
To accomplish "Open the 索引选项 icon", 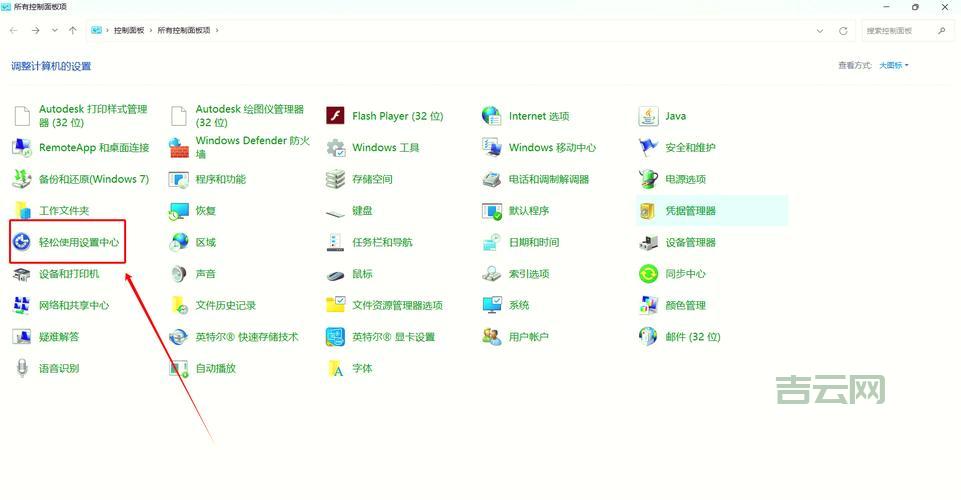I will pos(492,274).
